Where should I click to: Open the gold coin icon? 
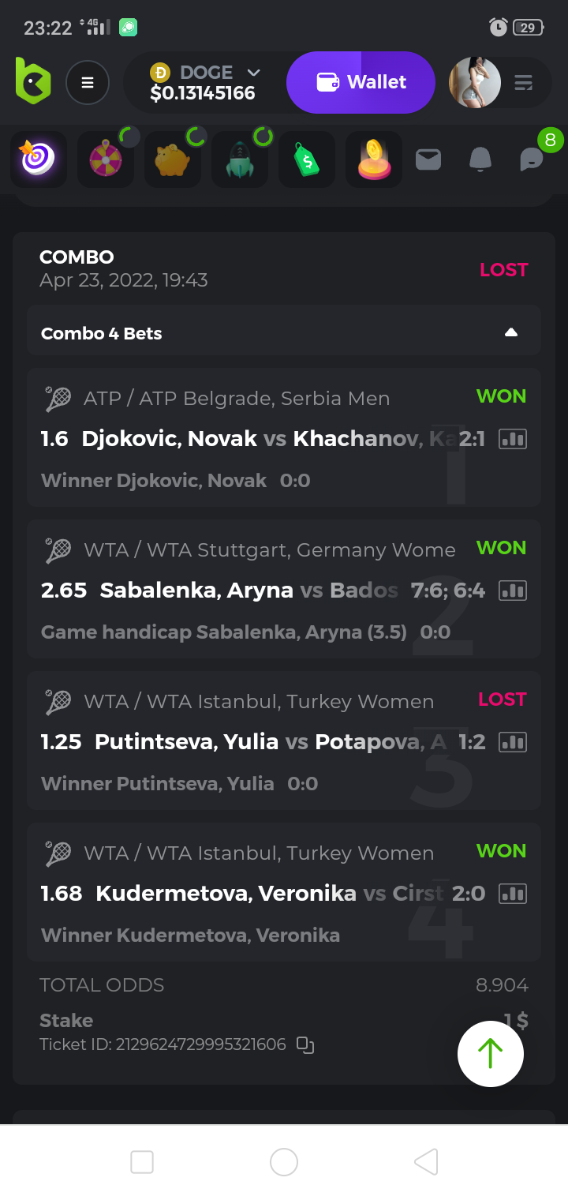374,159
